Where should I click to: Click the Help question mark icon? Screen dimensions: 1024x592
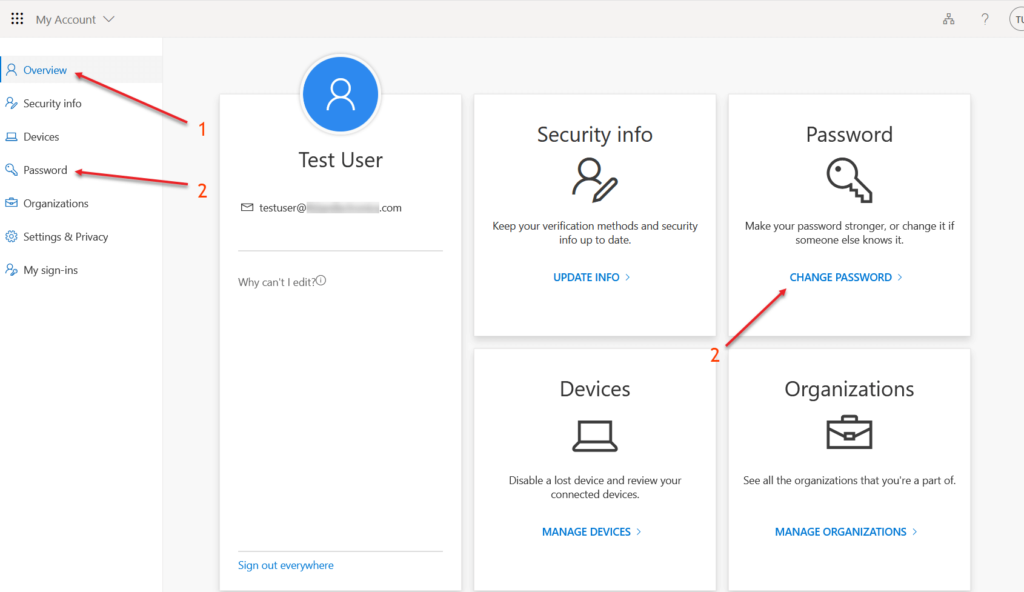coord(984,18)
